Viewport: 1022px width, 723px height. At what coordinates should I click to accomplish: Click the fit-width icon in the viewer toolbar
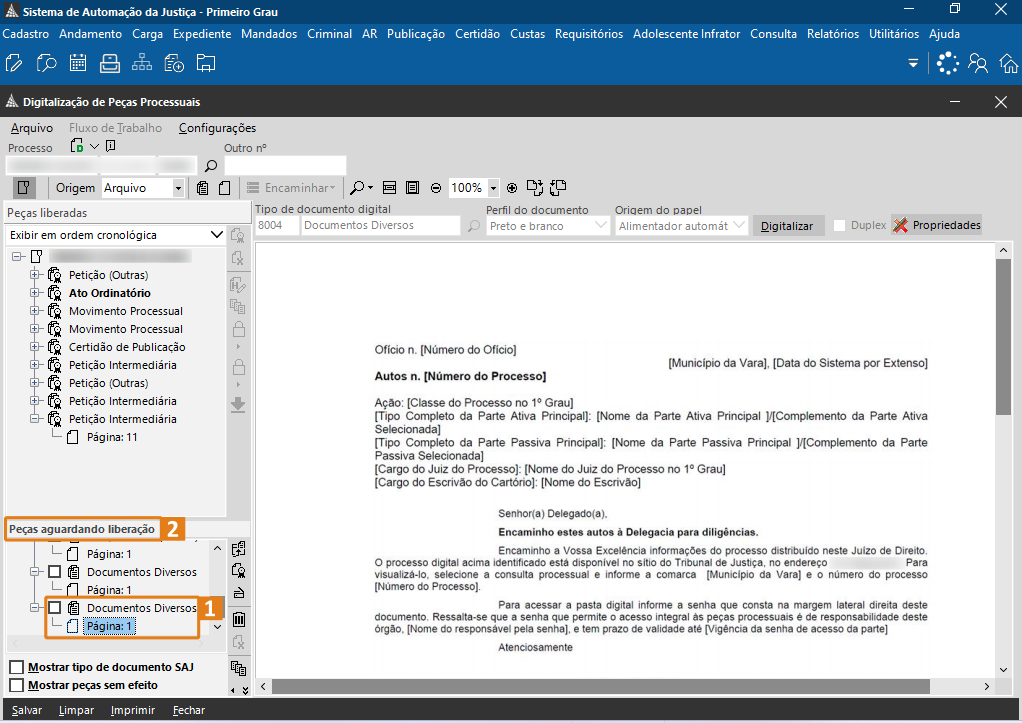[389, 188]
